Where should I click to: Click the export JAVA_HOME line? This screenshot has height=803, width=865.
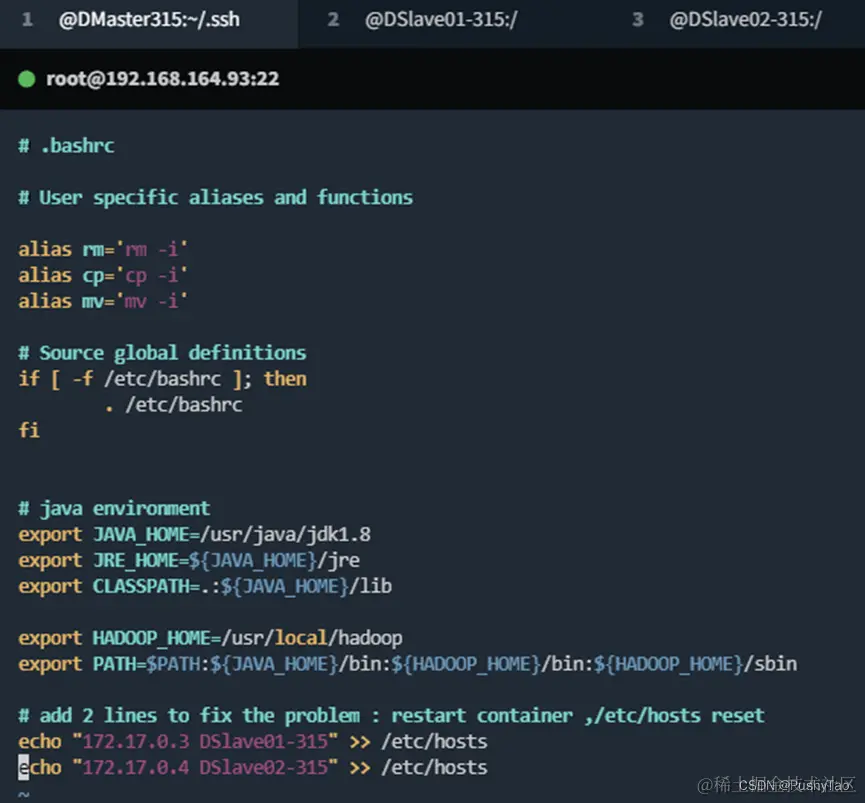(194, 534)
